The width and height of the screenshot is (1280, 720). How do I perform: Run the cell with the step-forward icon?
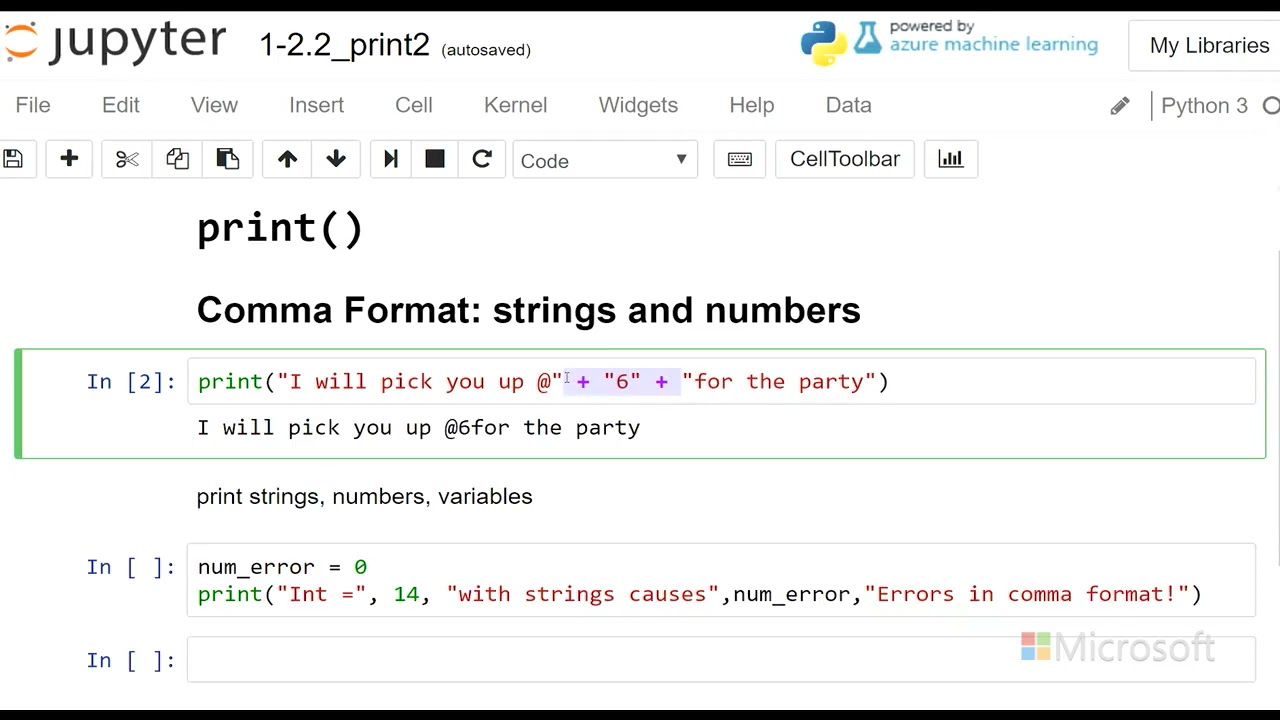391,159
